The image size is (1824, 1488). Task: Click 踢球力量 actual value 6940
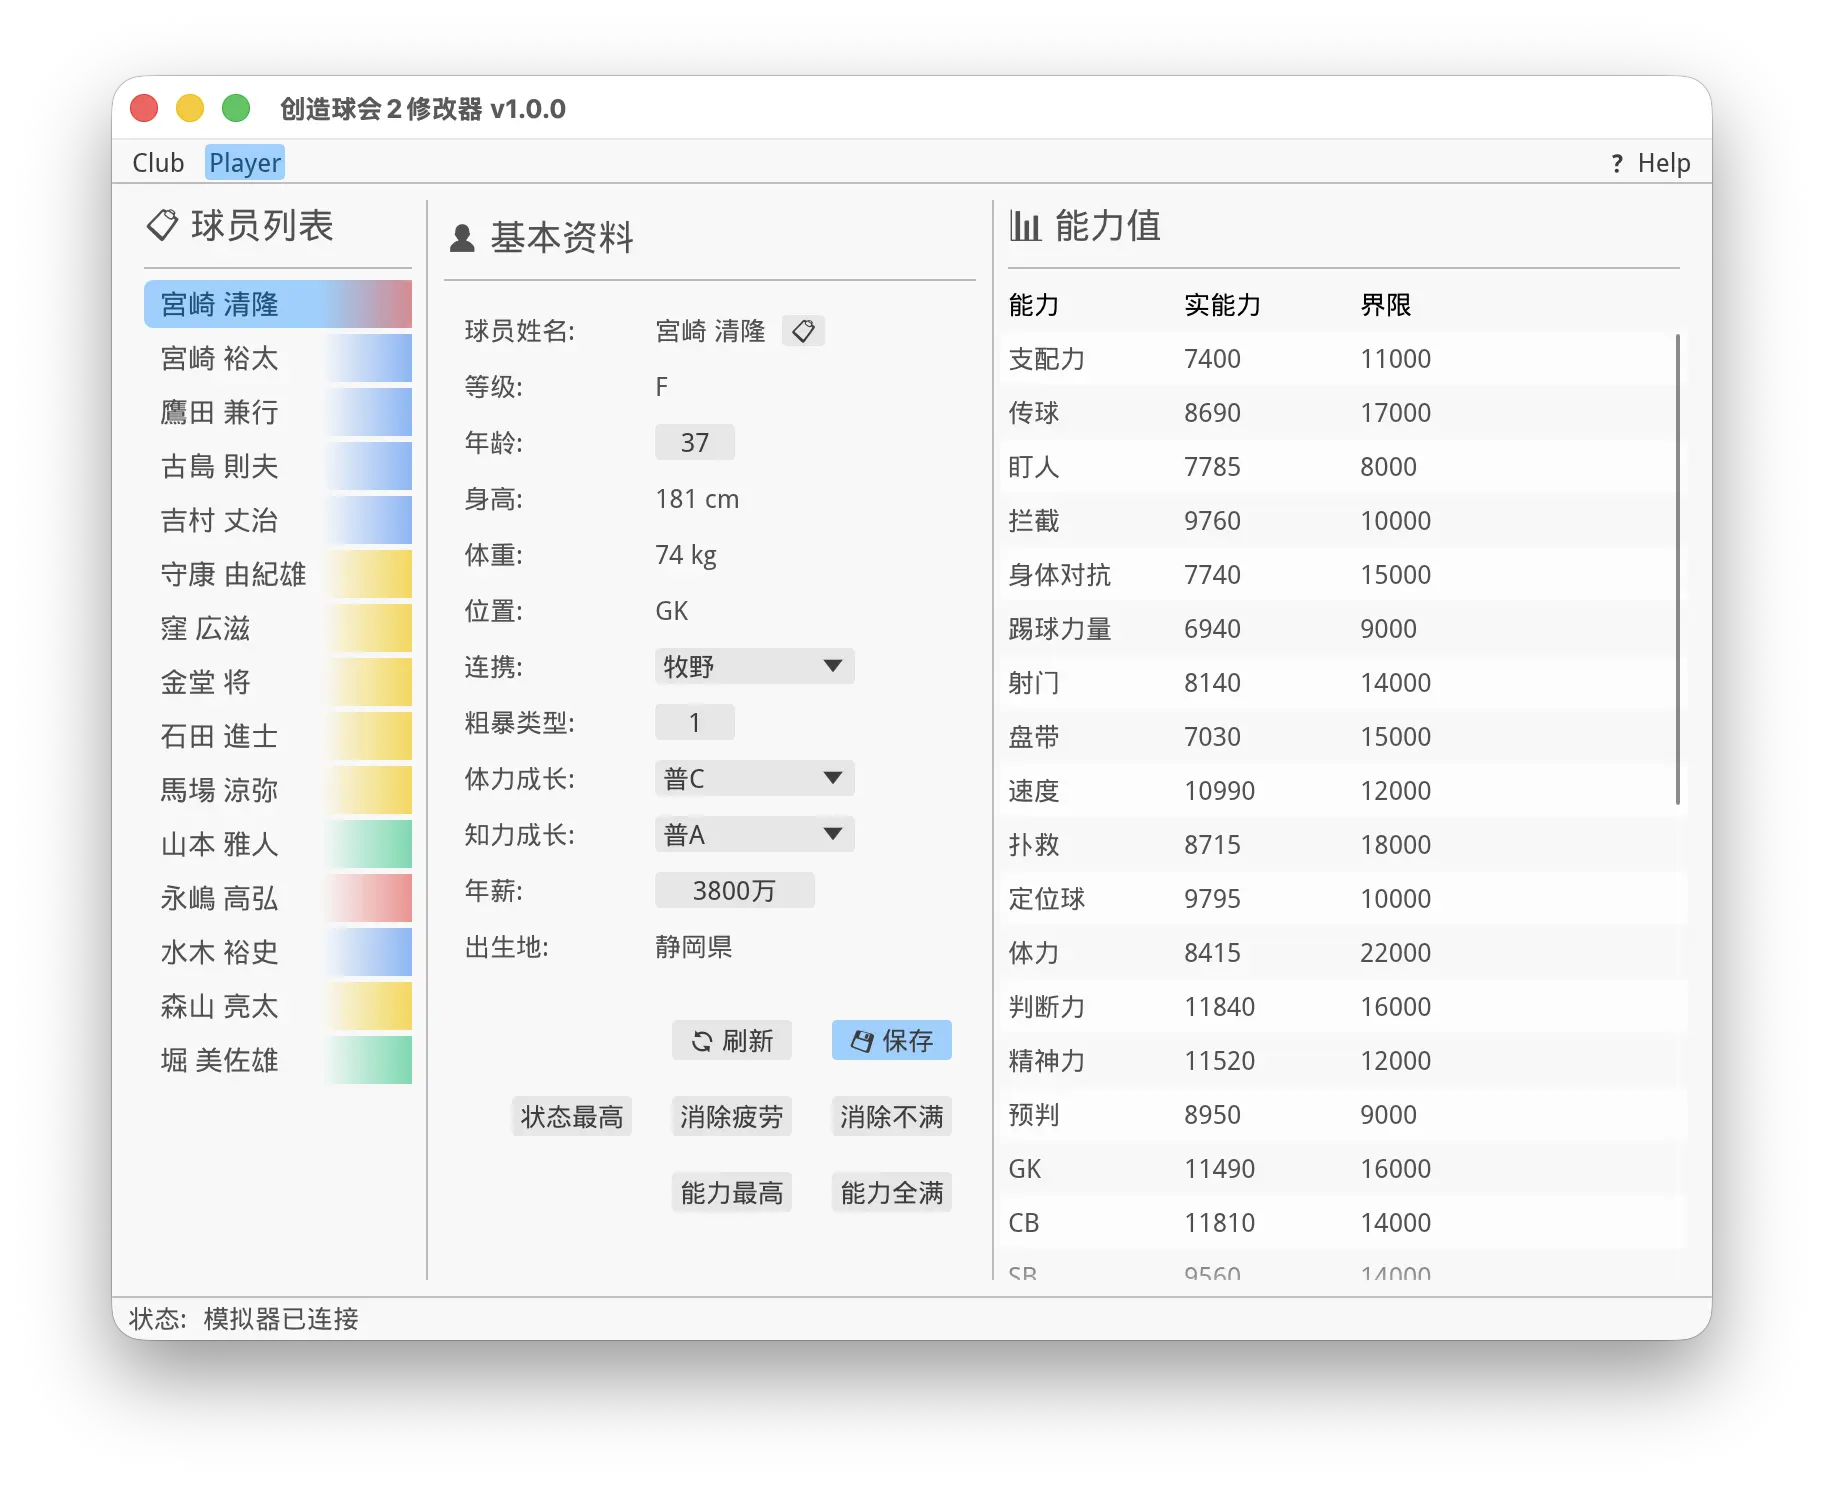pos(1212,629)
